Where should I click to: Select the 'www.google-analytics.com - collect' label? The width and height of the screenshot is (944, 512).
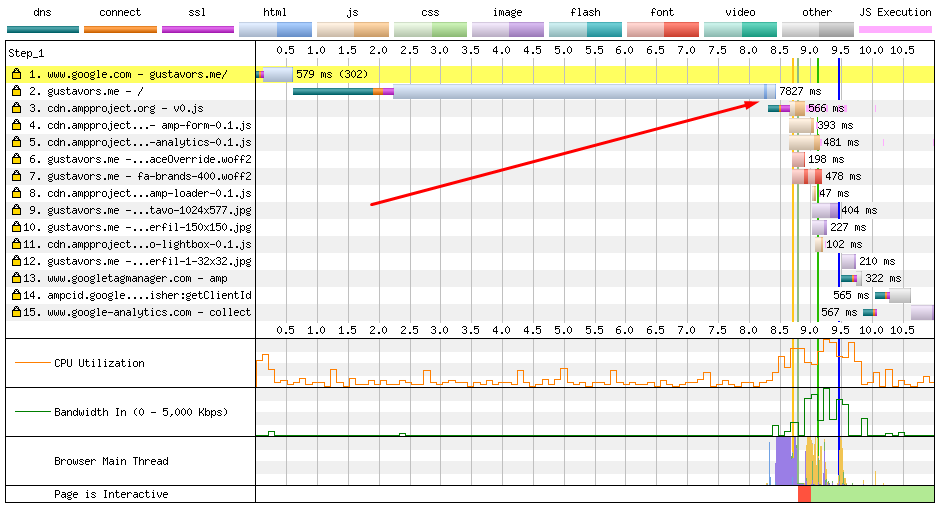149,312
